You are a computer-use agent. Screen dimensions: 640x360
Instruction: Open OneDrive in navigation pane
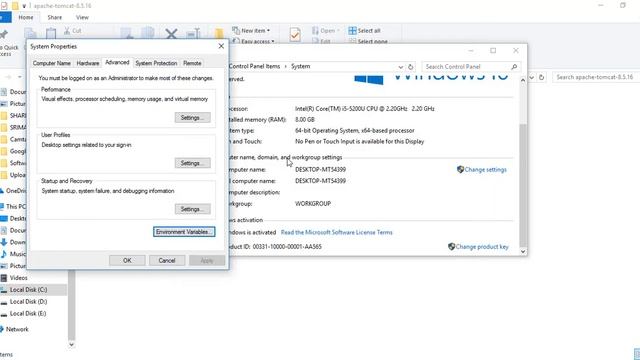pos(16,191)
